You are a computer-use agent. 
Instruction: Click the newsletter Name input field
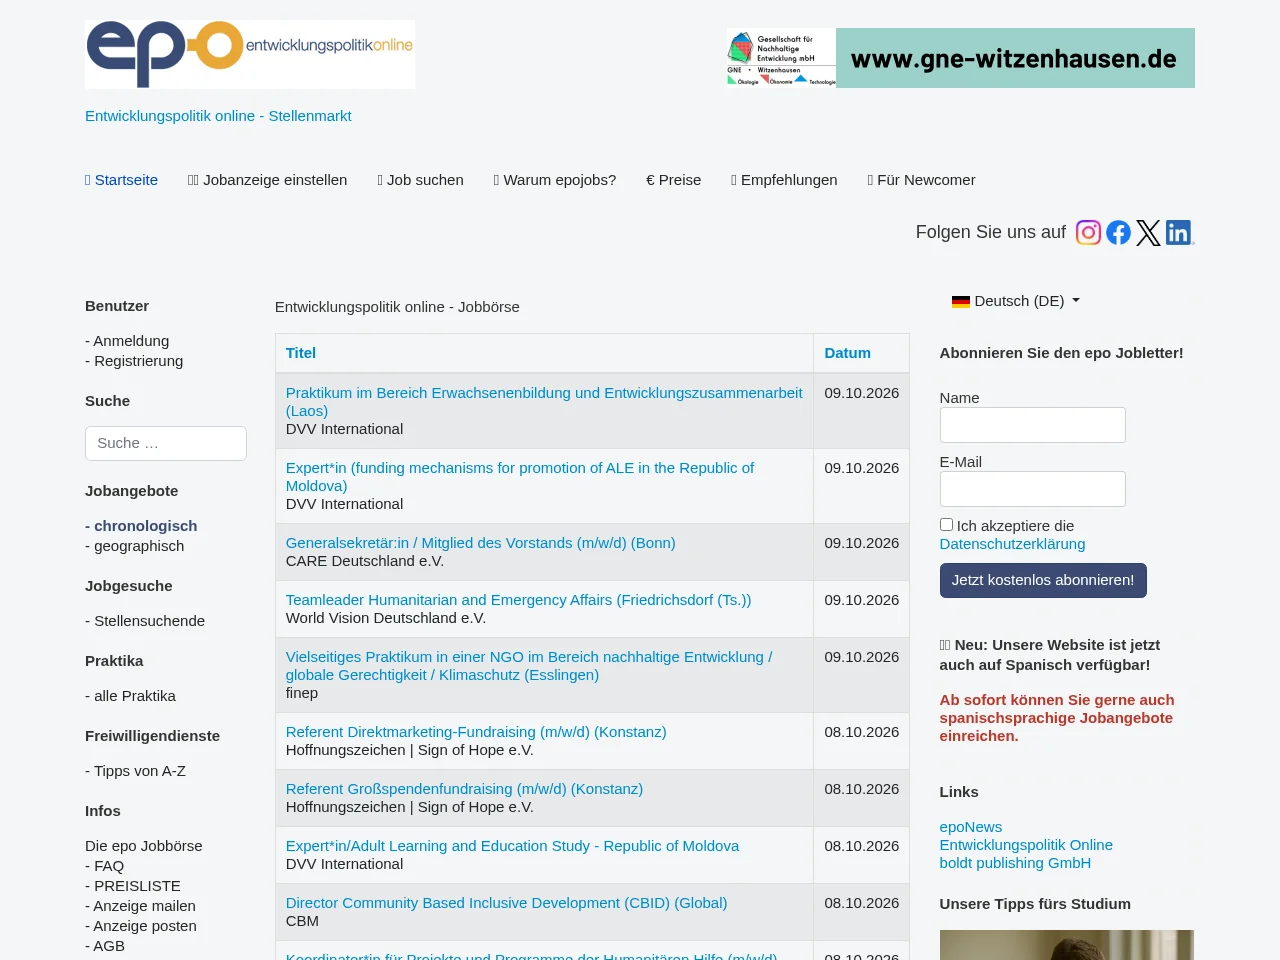pos(1032,425)
